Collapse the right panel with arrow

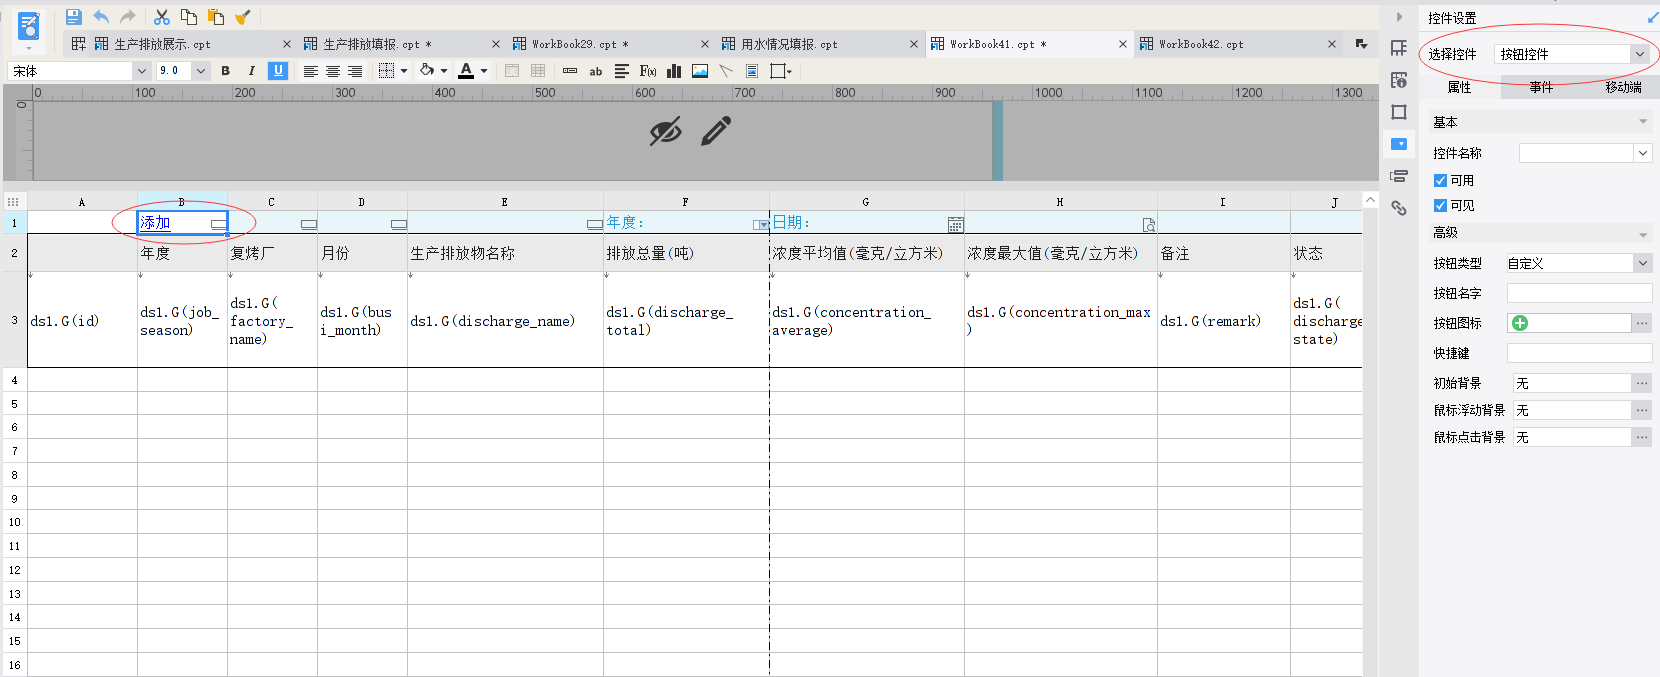click(1399, 17)
